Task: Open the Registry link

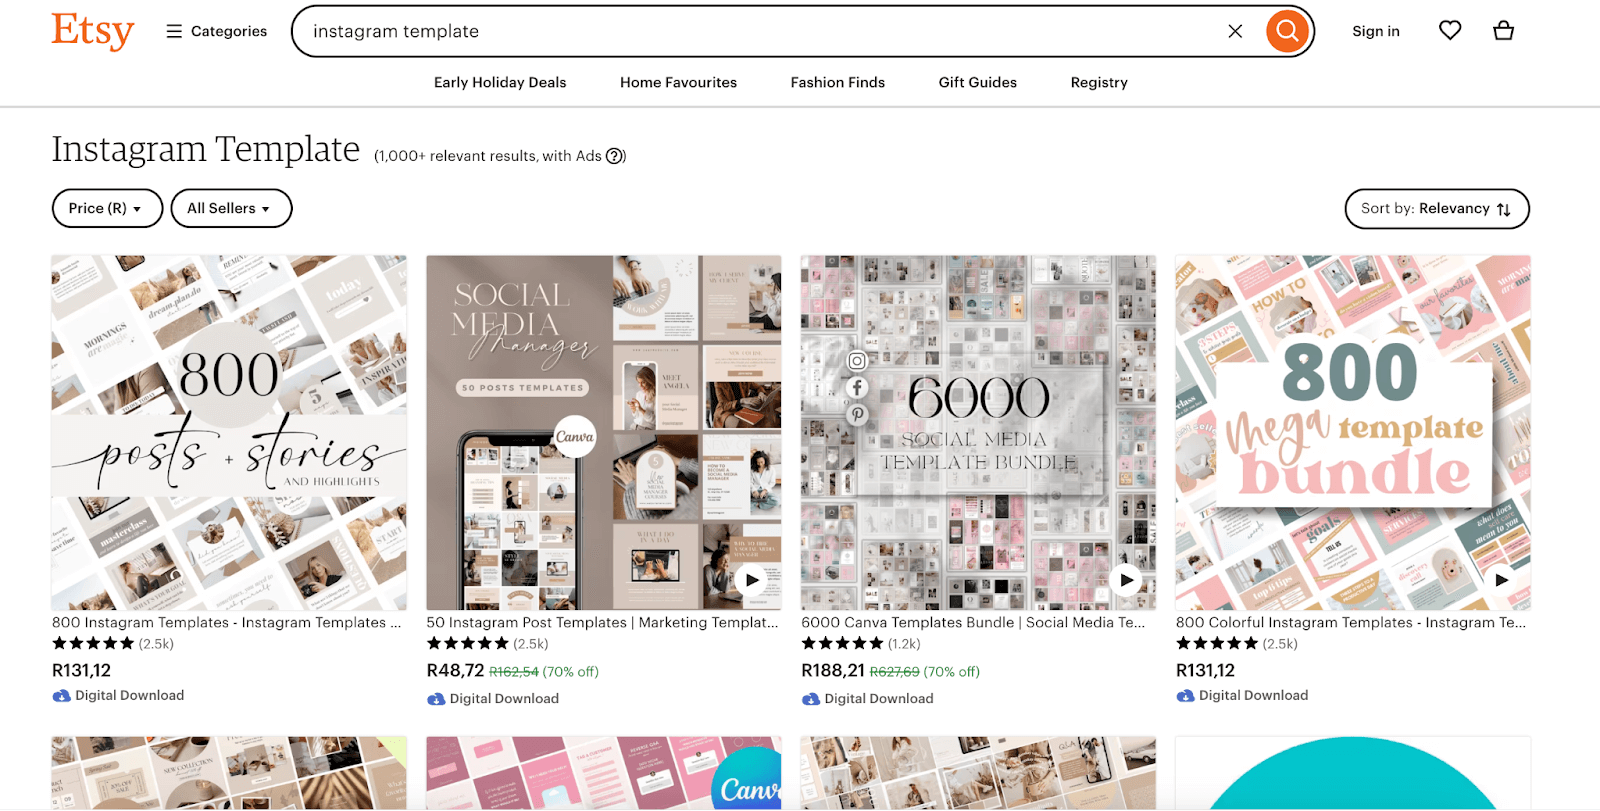Action: tap(1098, 82)
